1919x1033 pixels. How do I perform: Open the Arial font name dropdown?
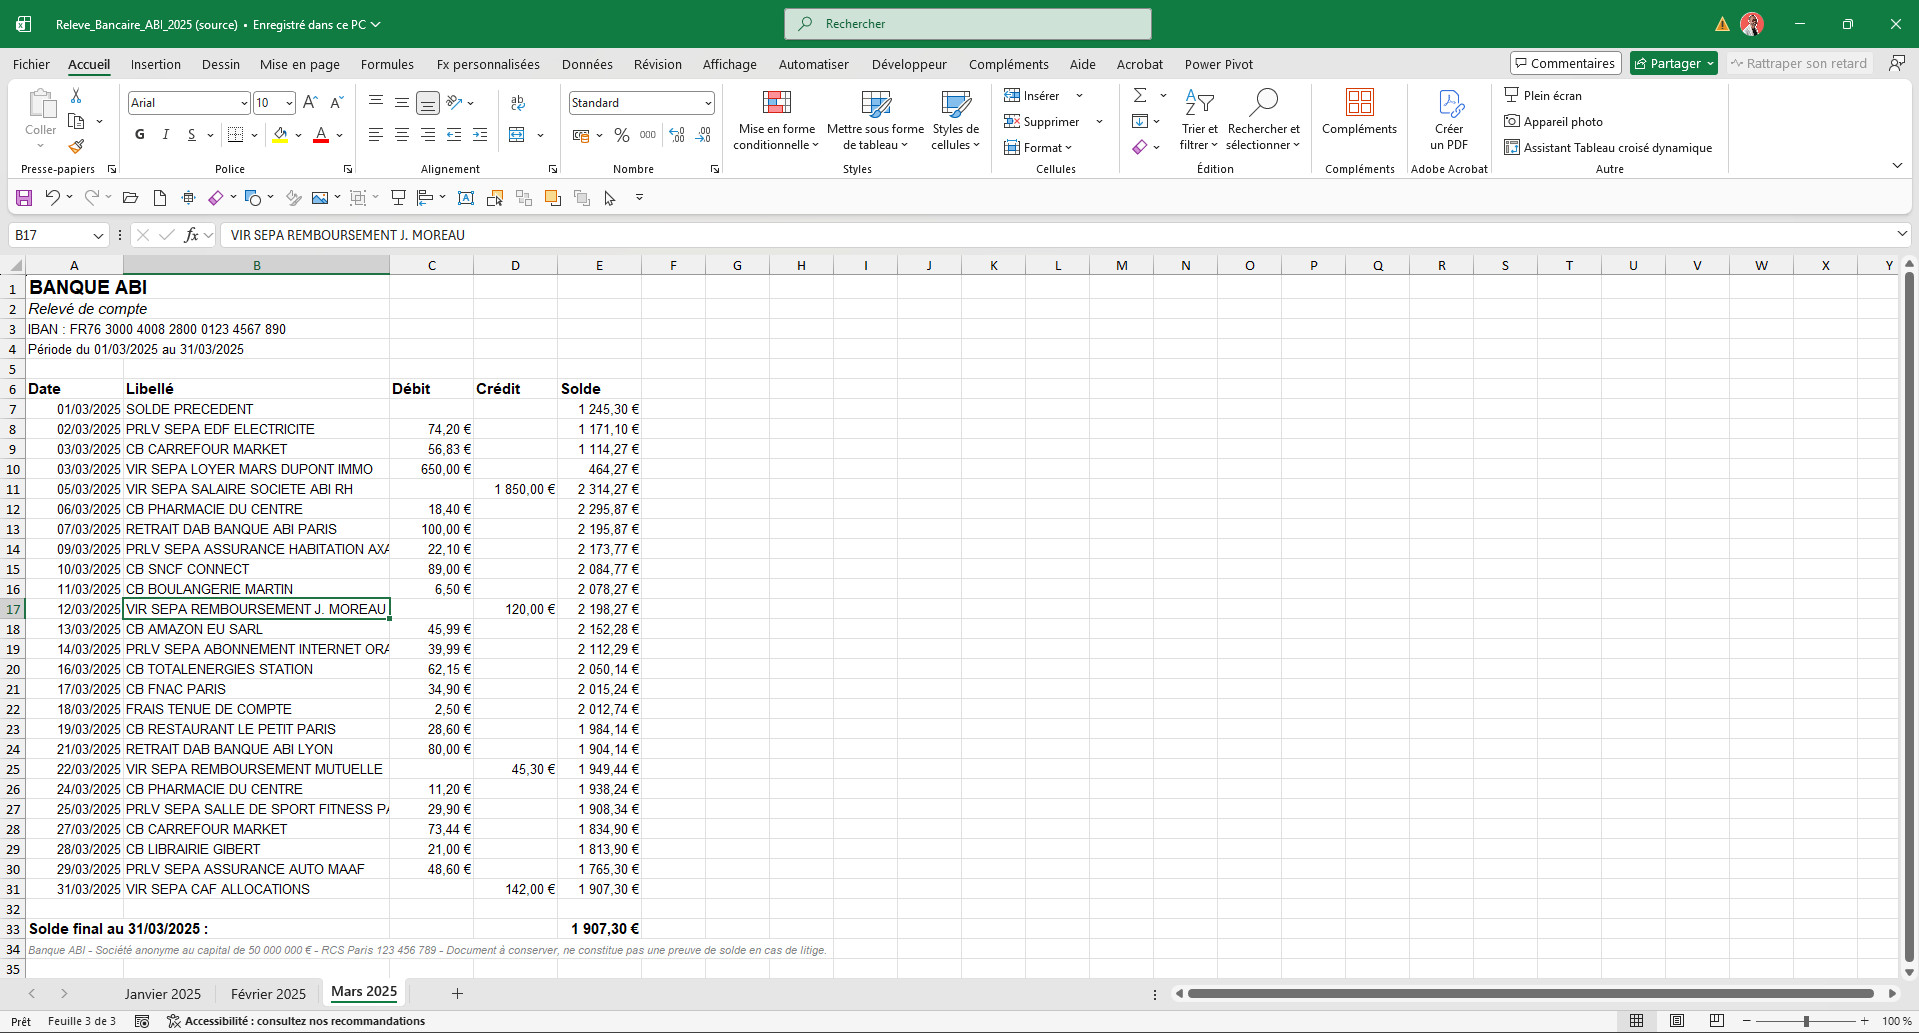click(244, 103)
